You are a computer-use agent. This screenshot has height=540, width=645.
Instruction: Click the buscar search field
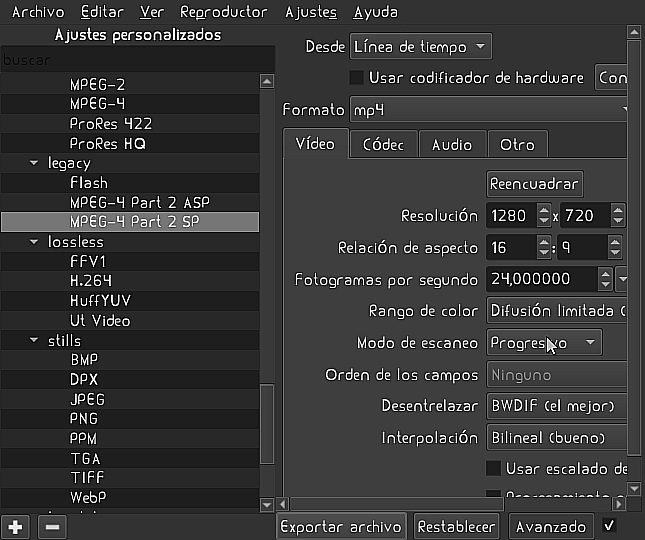(130, 59)
